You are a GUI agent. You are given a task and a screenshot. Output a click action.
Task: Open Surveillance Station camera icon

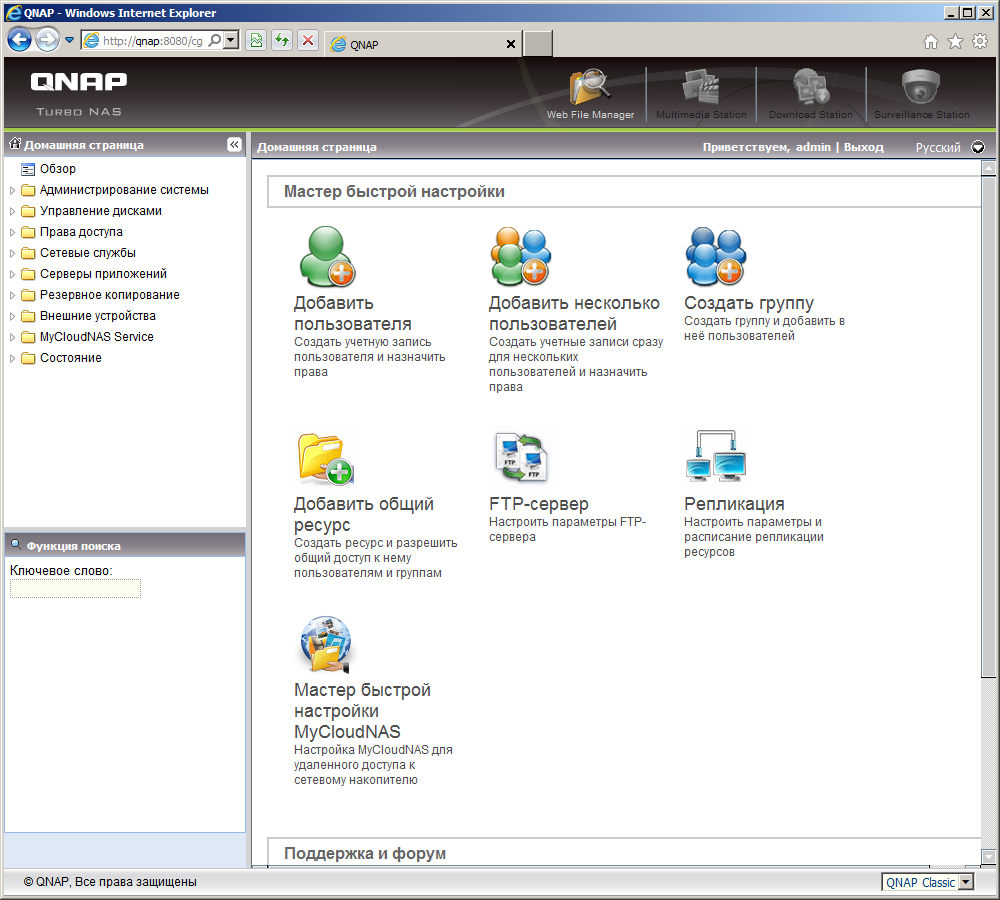tap(921, 87)
